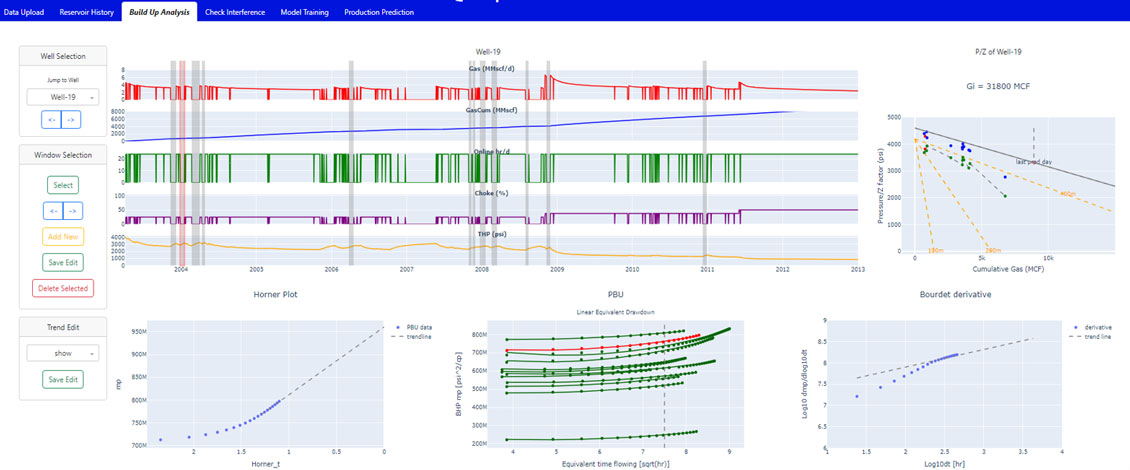Select the Build Up Analysis tab
Image resolution: width=1130 pixels, height=470 pixels.
[x=159, y=12]
